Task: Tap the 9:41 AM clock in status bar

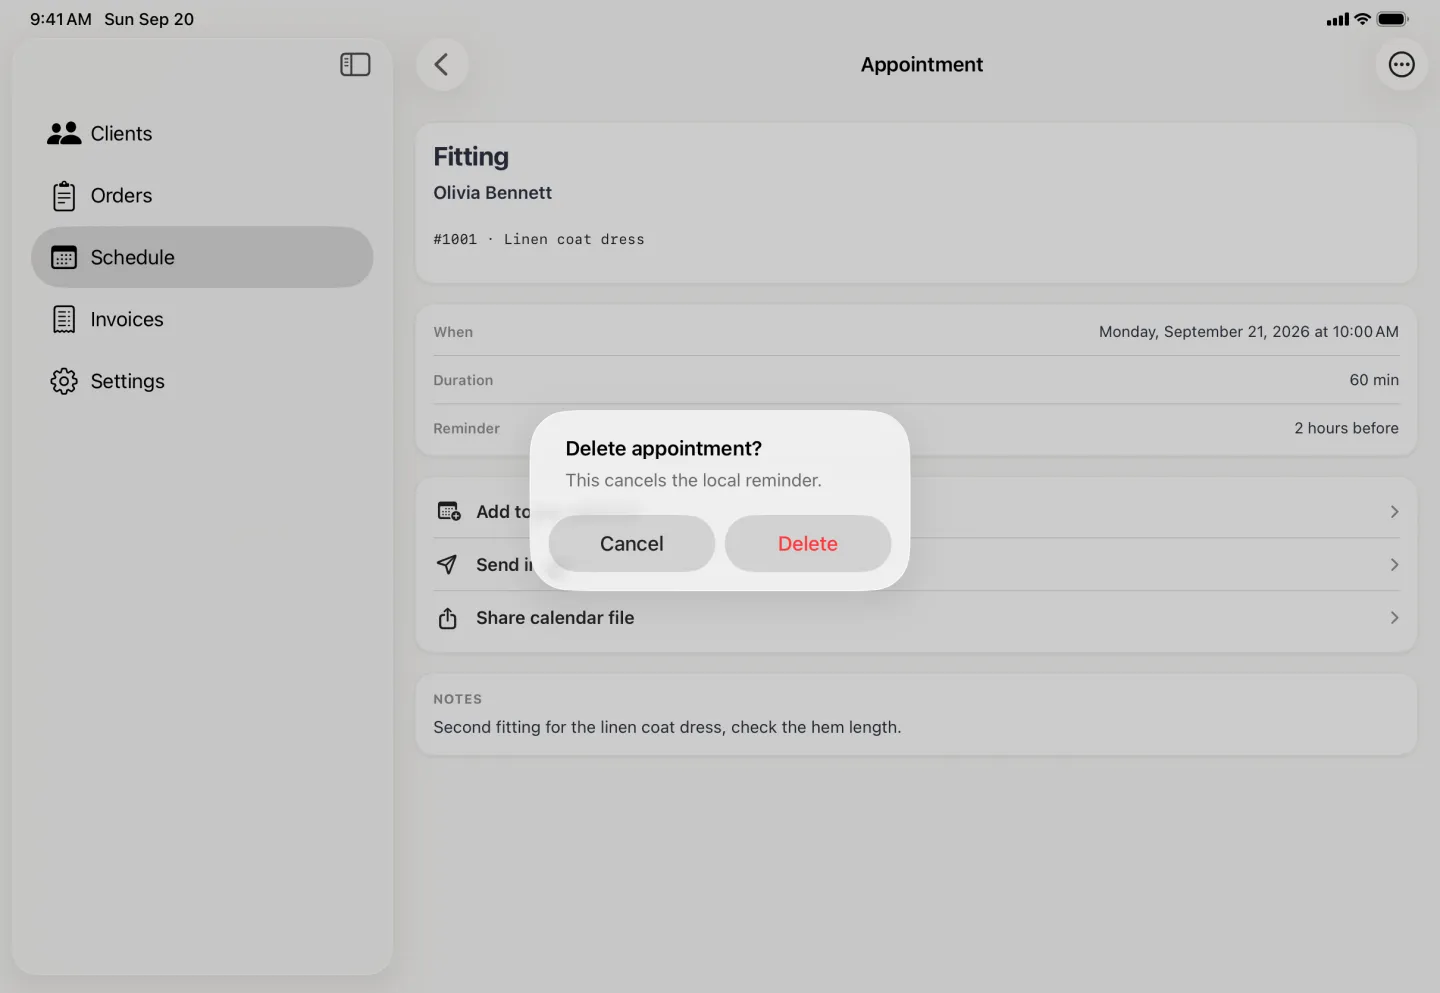Action: click(61, 19)
